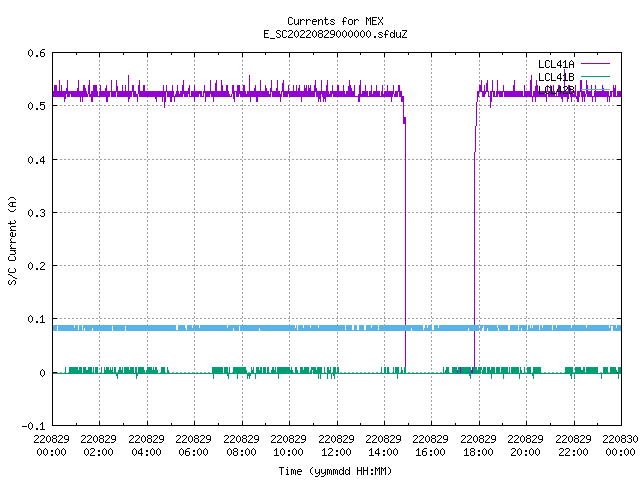Screen dimensions: 640x480
Task: Click the LCL41A legend label
Action: point(556,64)
